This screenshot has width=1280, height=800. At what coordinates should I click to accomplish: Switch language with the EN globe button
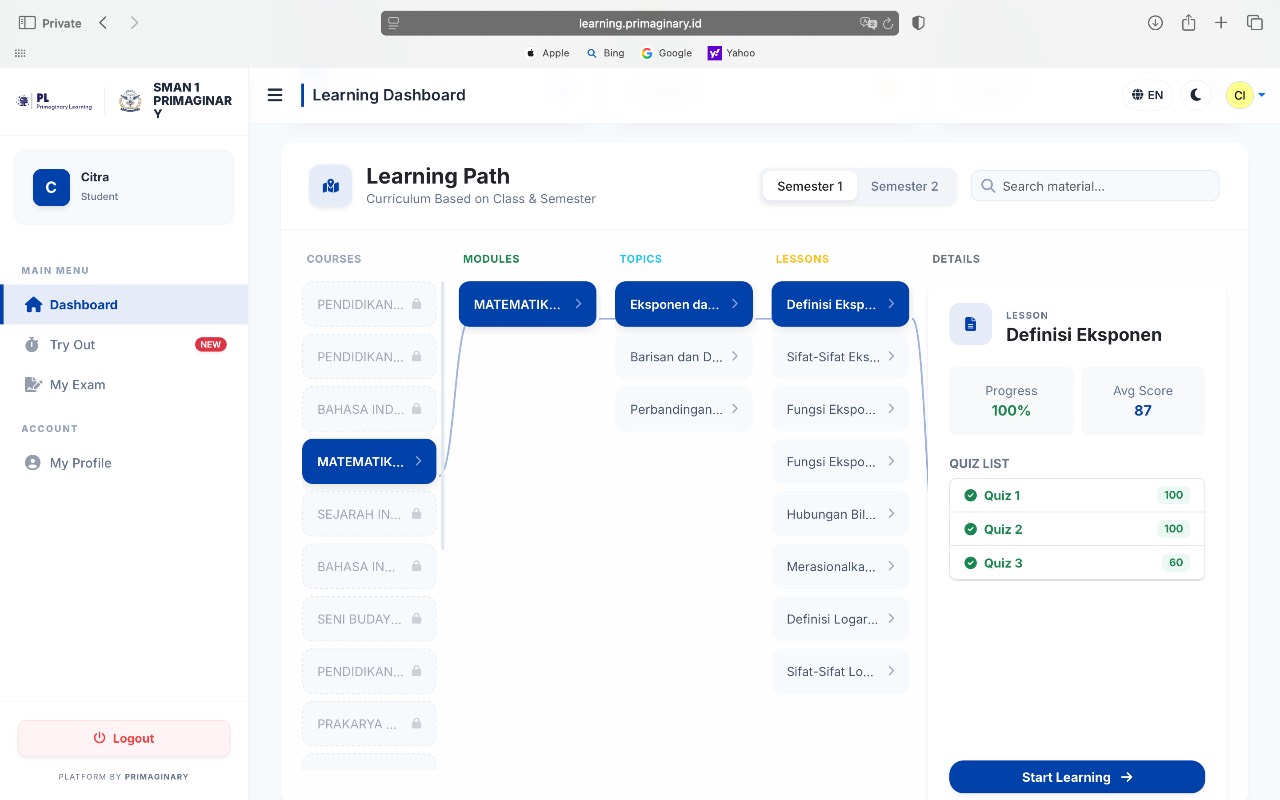(1147, 95)
